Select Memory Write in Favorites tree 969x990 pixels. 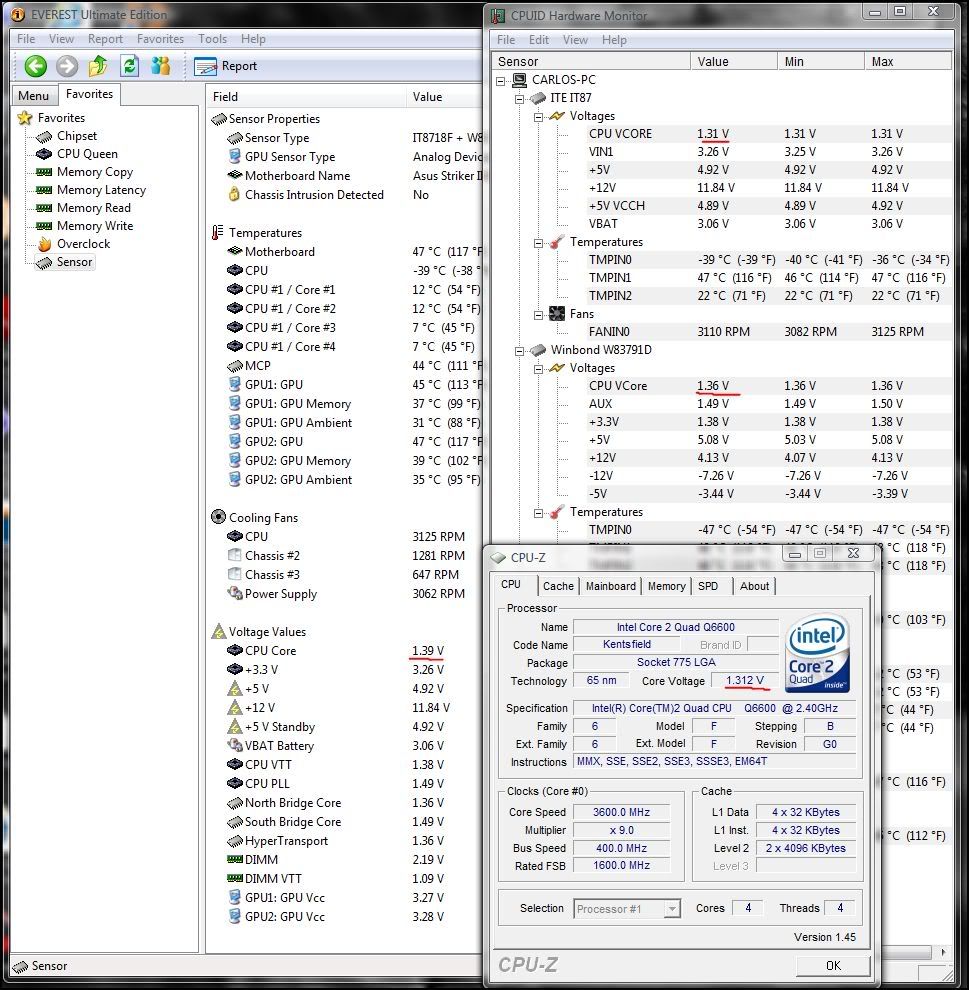tap(95, 225)
